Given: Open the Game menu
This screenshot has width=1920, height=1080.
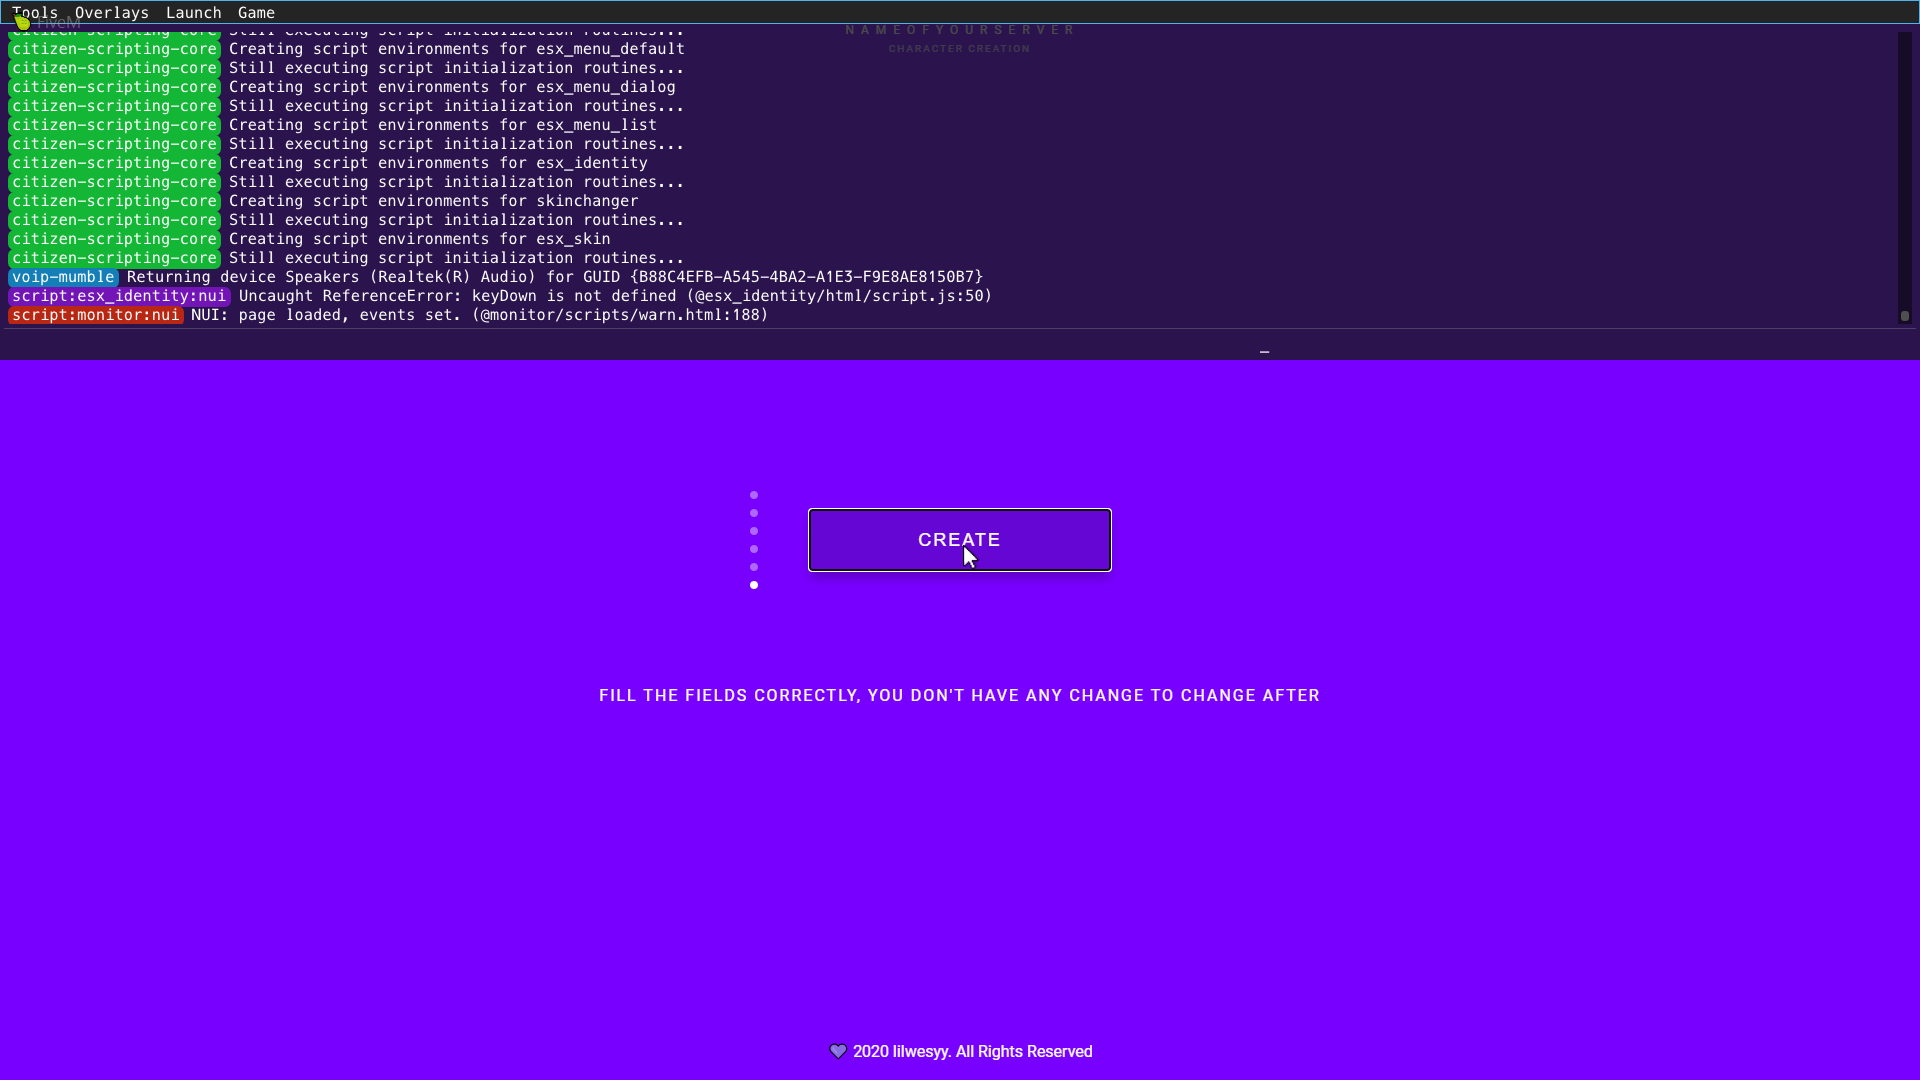Looking at the screenshot, I should coord(256,12).
